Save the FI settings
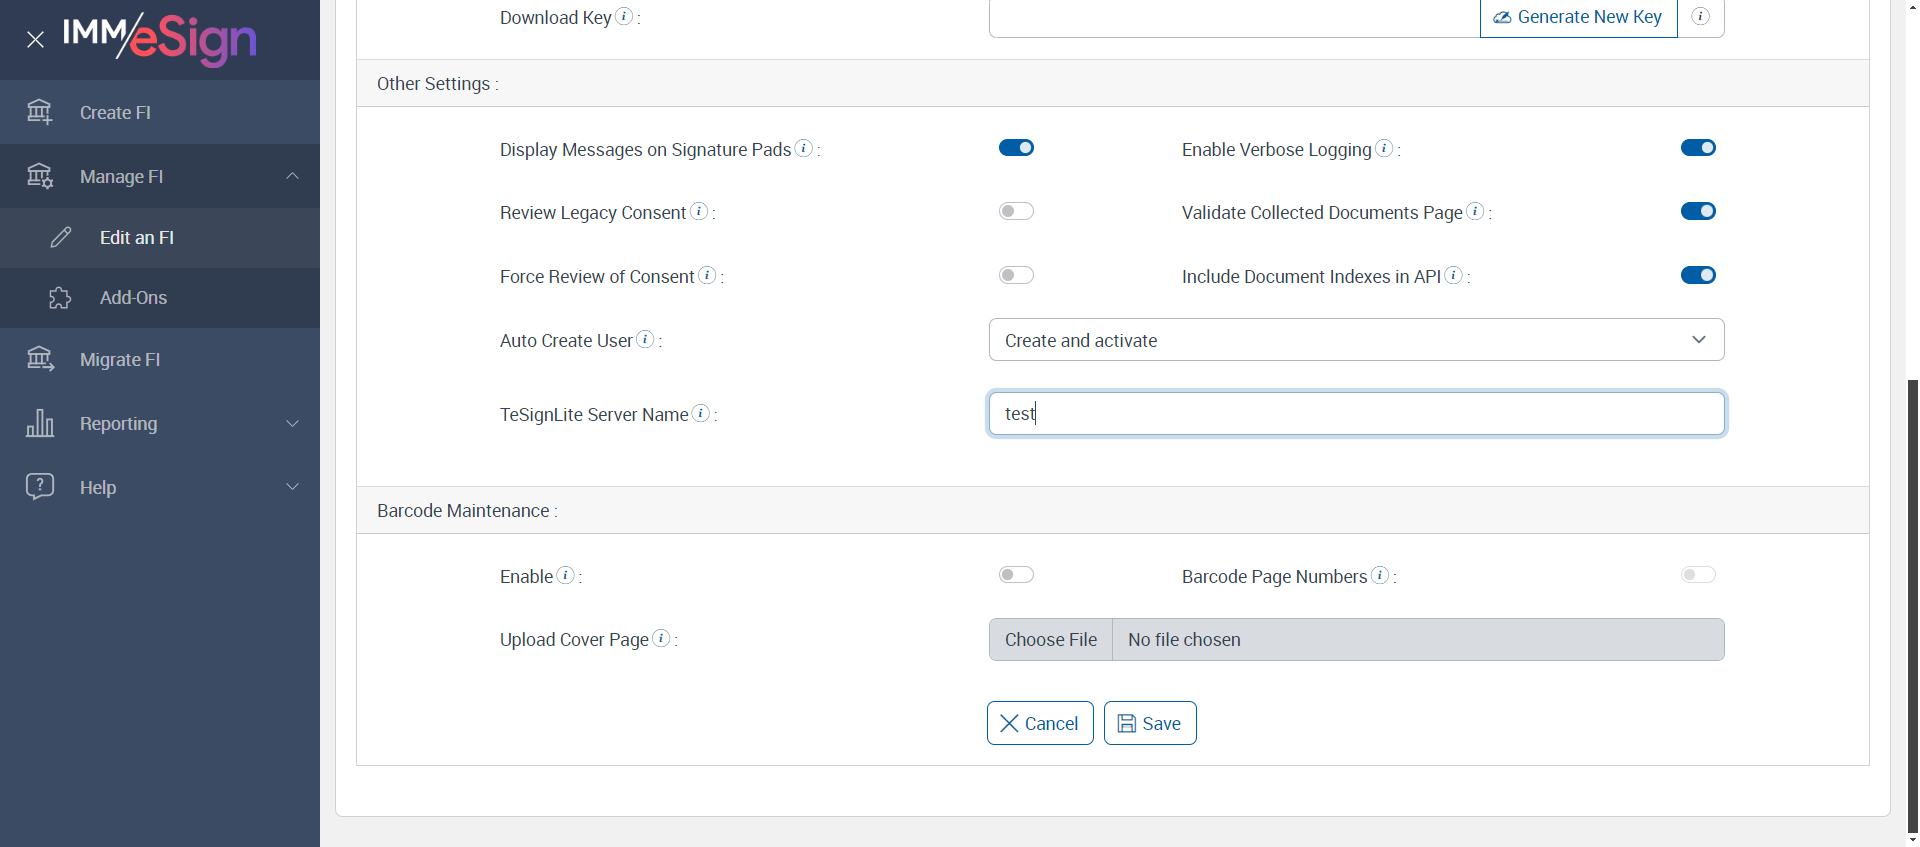Screen dimensions: 1920x847 tap(1150, 723)
